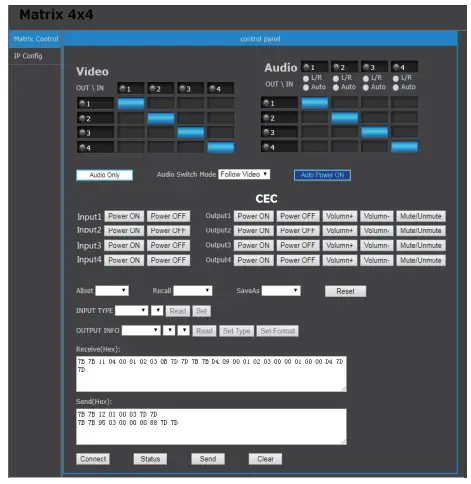Select Audio output 4 row button
The height and width of the screenshot is (484, 471).
(x=279, y=147)
